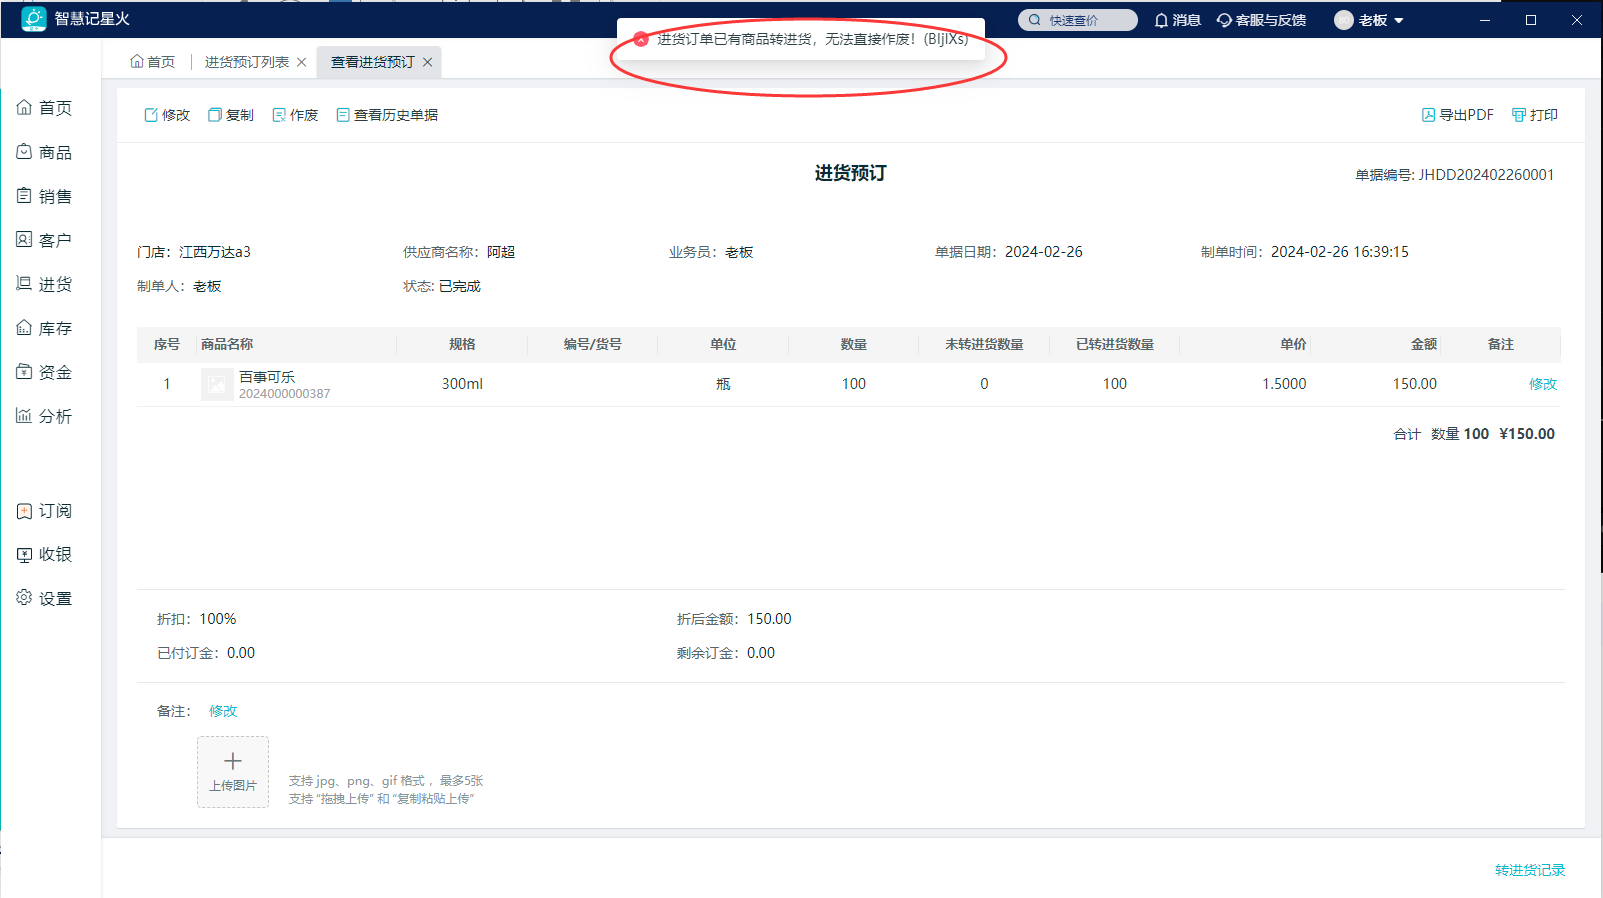Screen dimensions: 1603x898
Task: Expand the 老板 user account dropdown
Action: 1370,20
